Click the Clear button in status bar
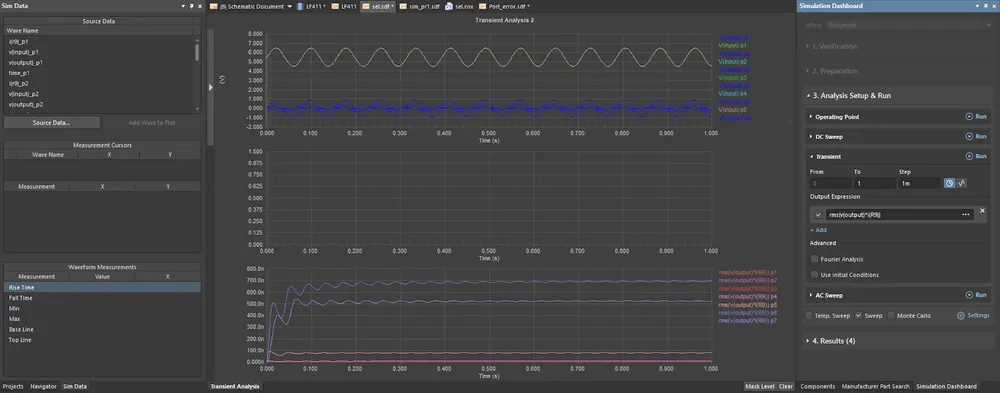This screenshot has width=1000, height=393. (786, 386)
